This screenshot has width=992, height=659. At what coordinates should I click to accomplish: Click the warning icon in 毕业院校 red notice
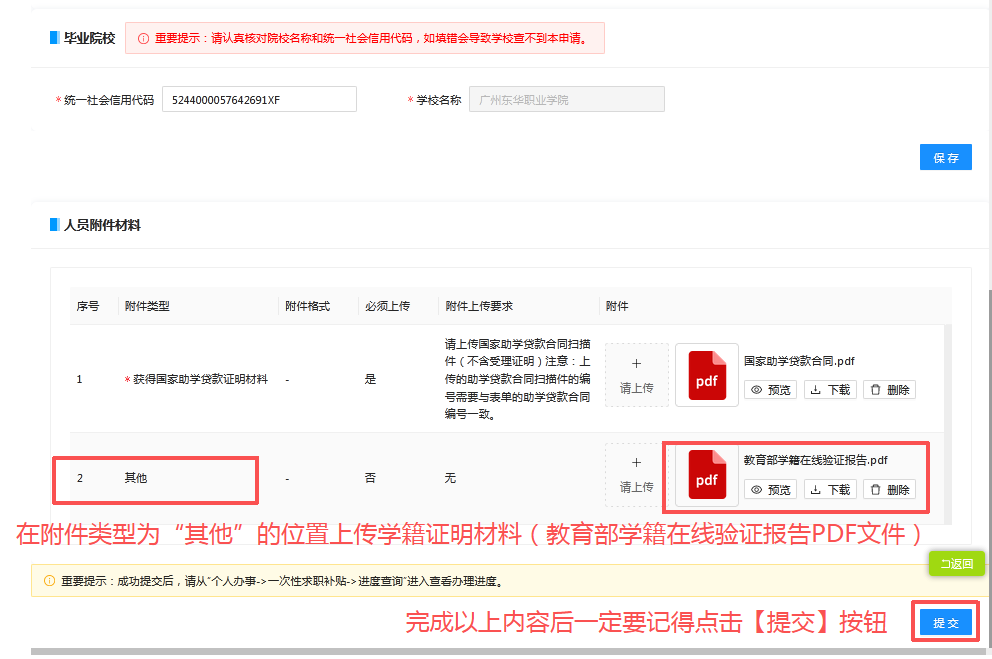(x=144, y=39)
